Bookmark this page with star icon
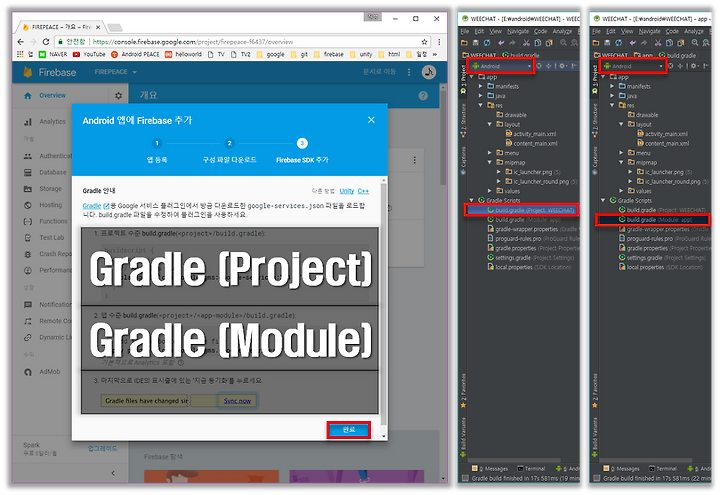 tap(424, 42)
